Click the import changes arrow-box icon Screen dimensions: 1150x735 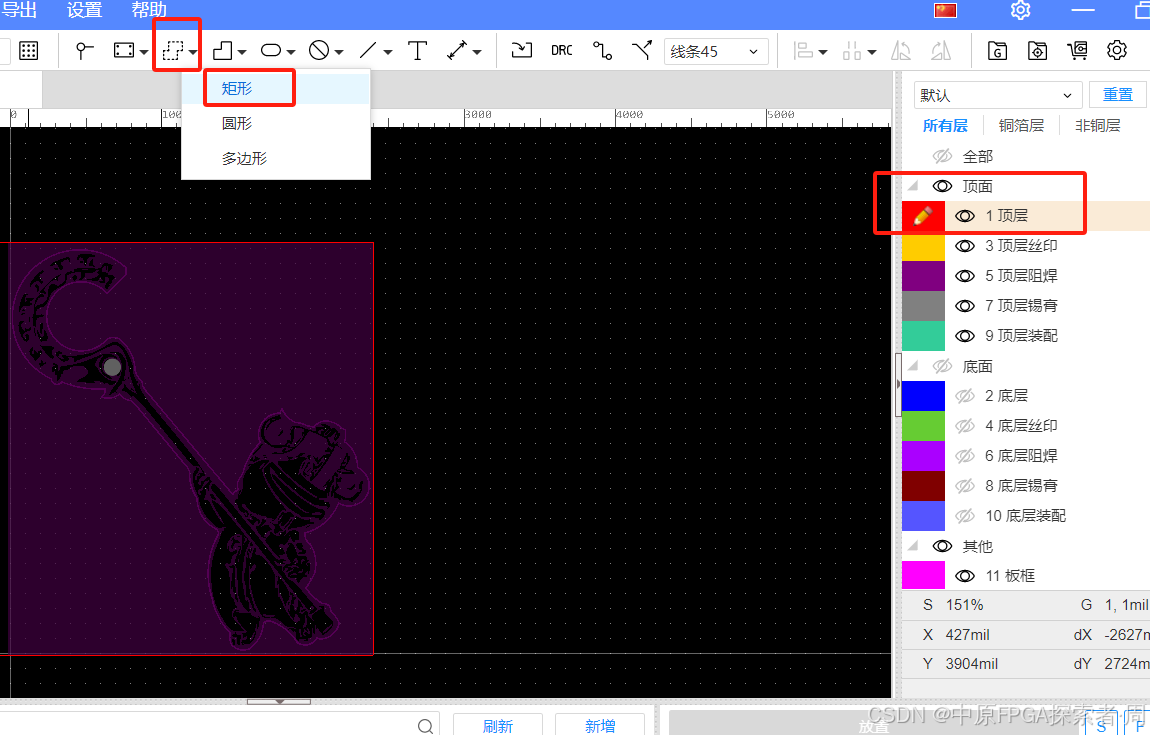pos(521,50)
